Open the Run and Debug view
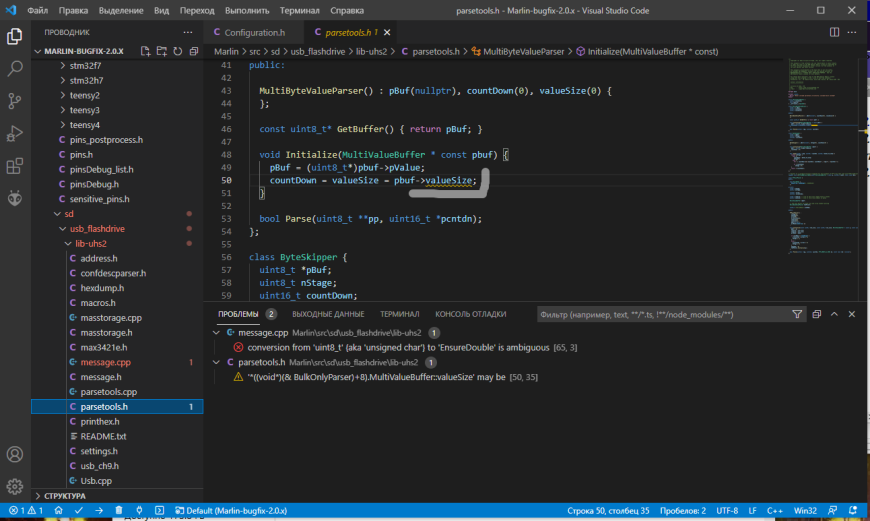Image resolution: width=870 pixels, height=521 pixels. [14, 134]
